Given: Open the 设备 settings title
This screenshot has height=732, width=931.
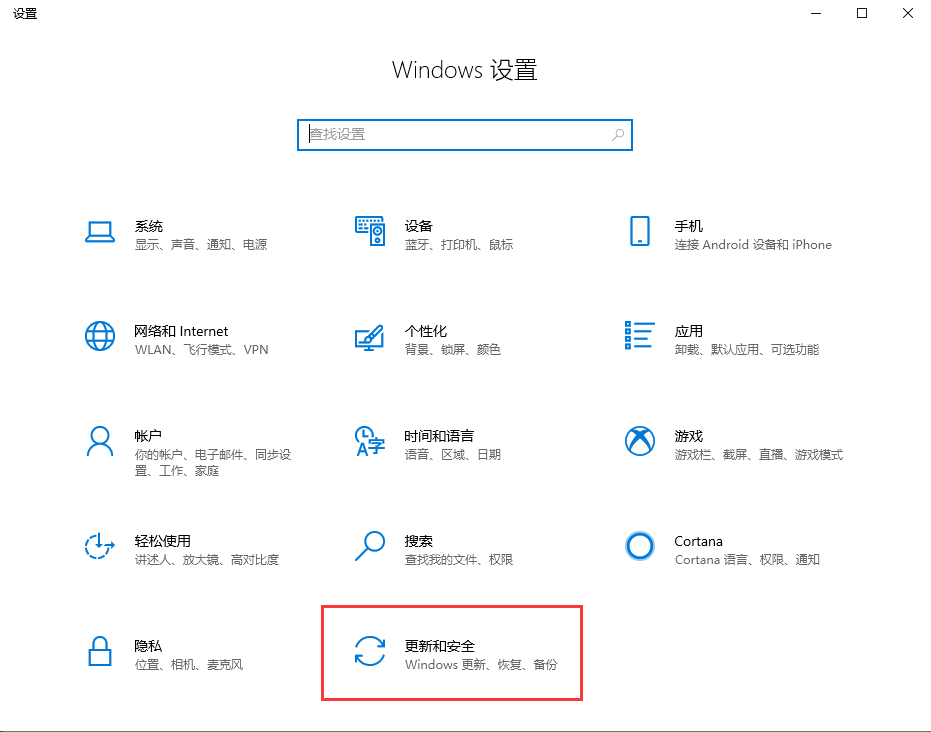Looking at the screenshot, I should (419, 226).
